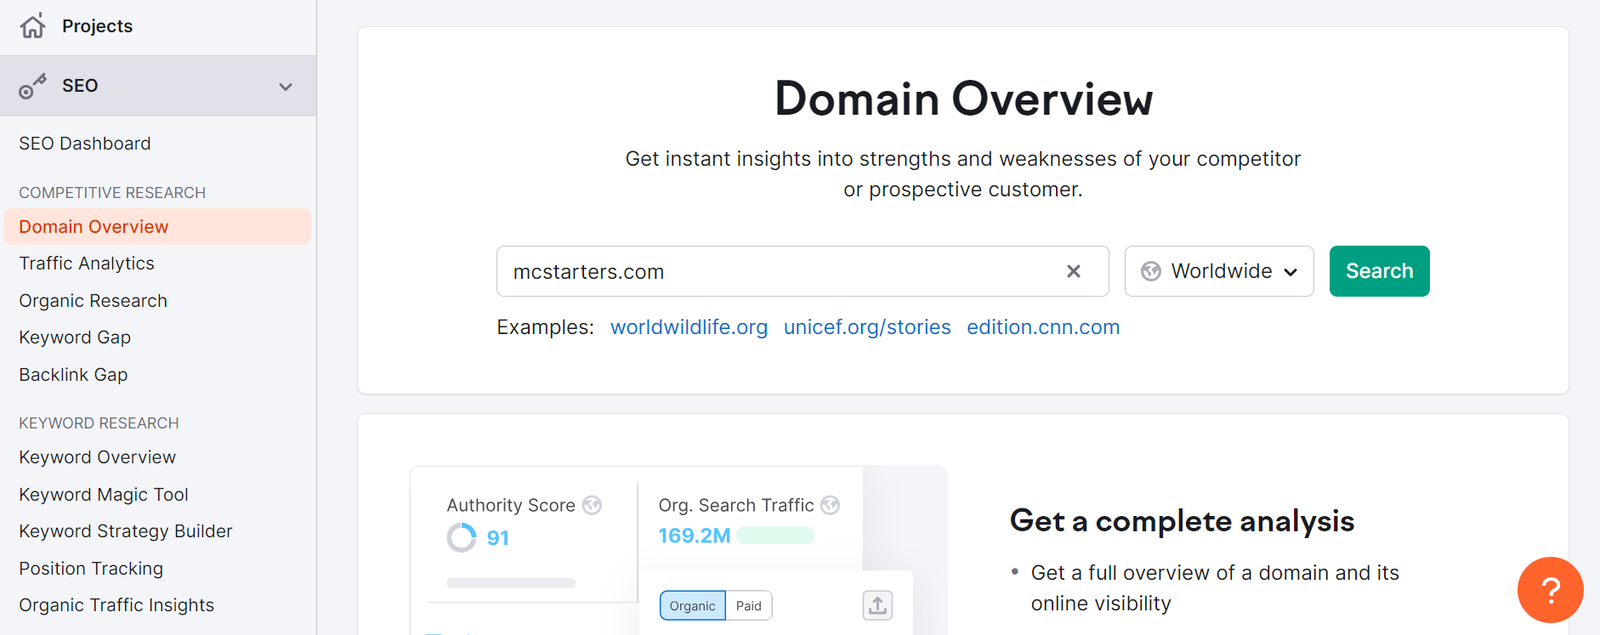Click globe icon beside Org. Search Traffic
This screenshot has height=635, width=1600.
(x=830, y=505)
